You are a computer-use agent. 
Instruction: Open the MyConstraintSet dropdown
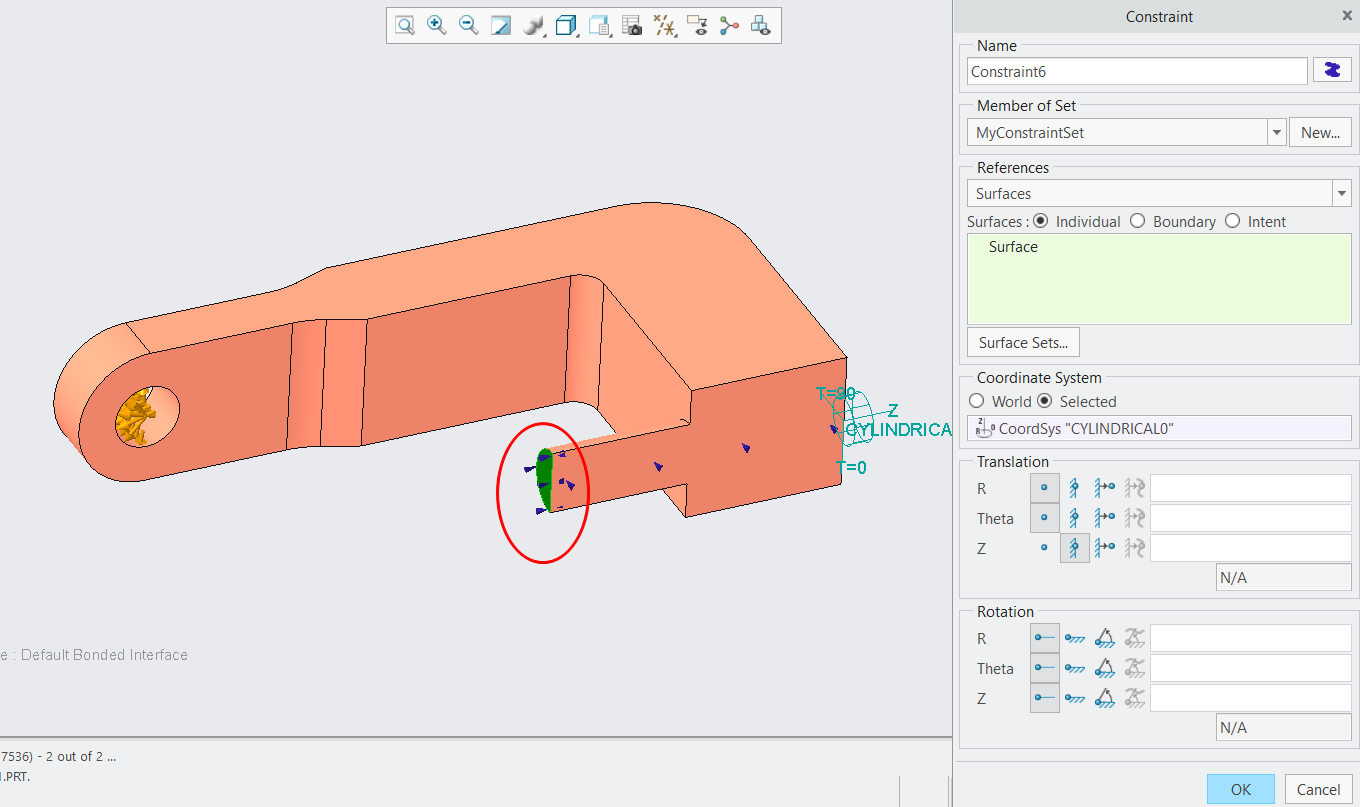[1277, 131]
